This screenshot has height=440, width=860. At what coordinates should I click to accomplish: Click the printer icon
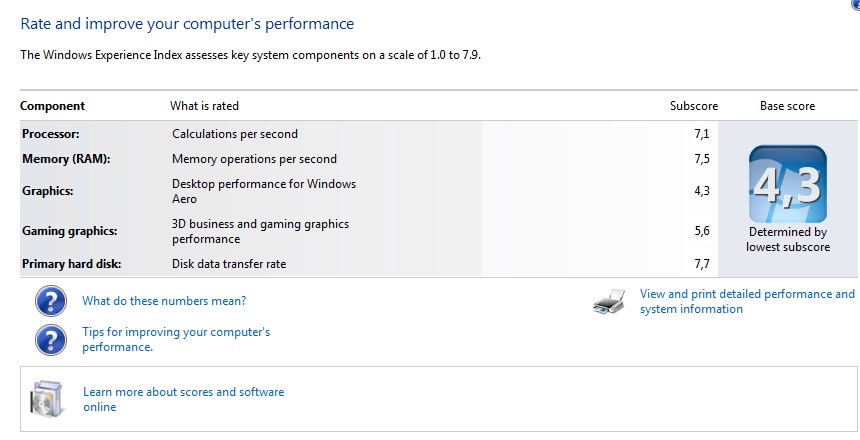609,301
